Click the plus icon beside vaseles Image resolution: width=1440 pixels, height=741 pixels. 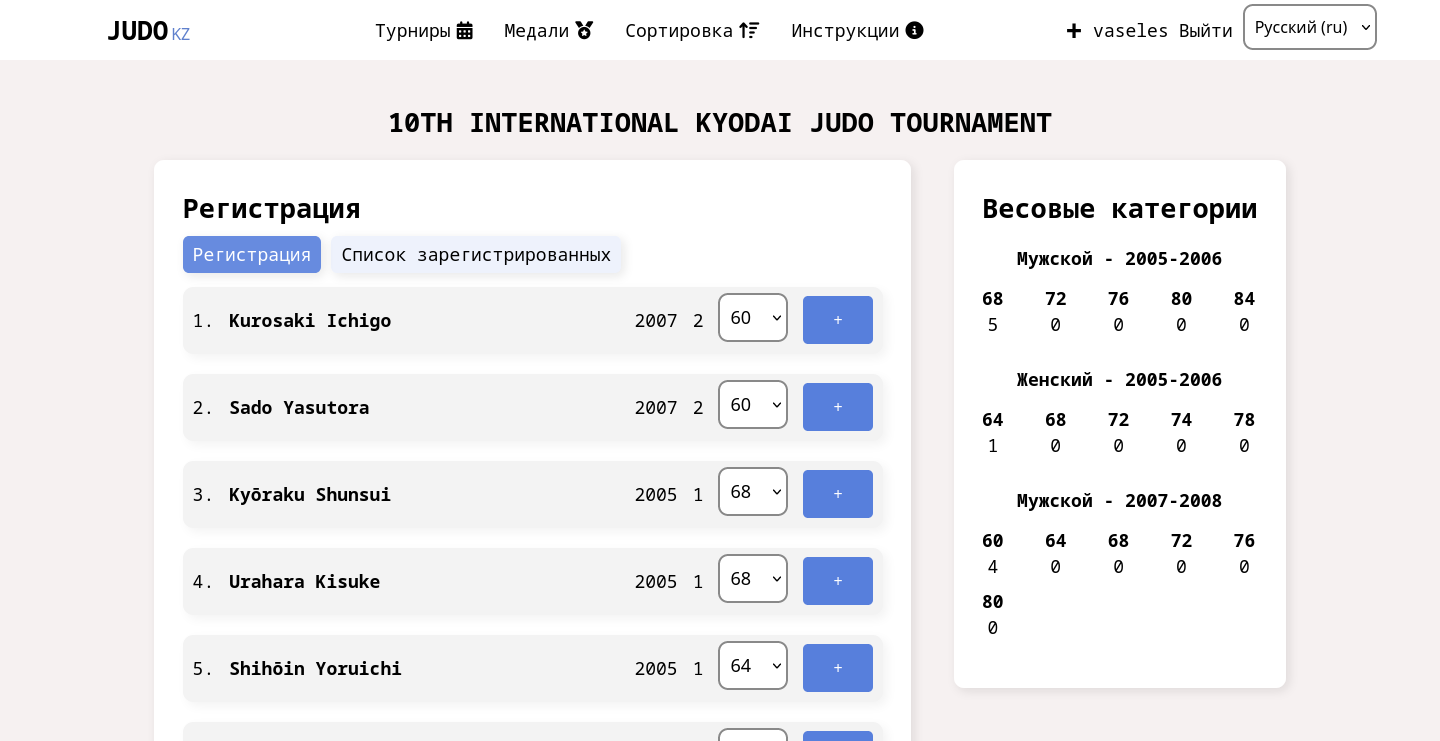tap(1073, 30)
